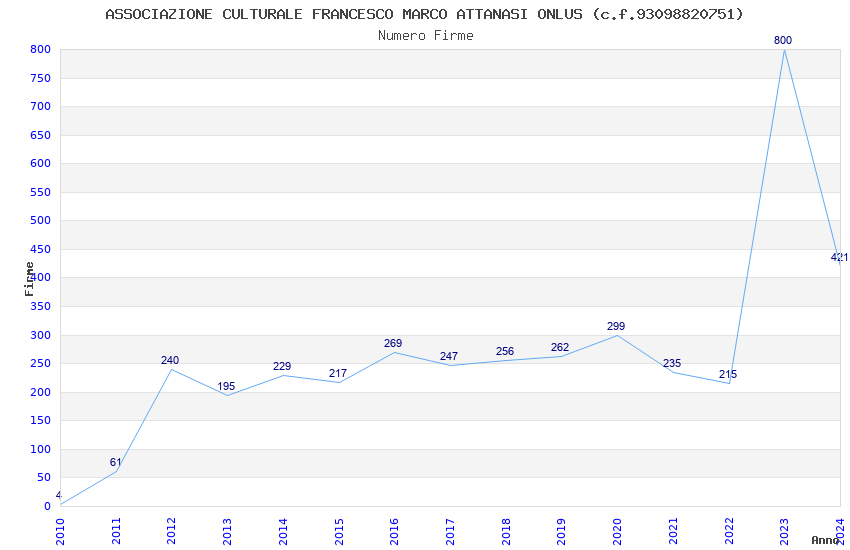
Task: Click the 2017 x-axis year label
Action: click(x=450, y=531)
